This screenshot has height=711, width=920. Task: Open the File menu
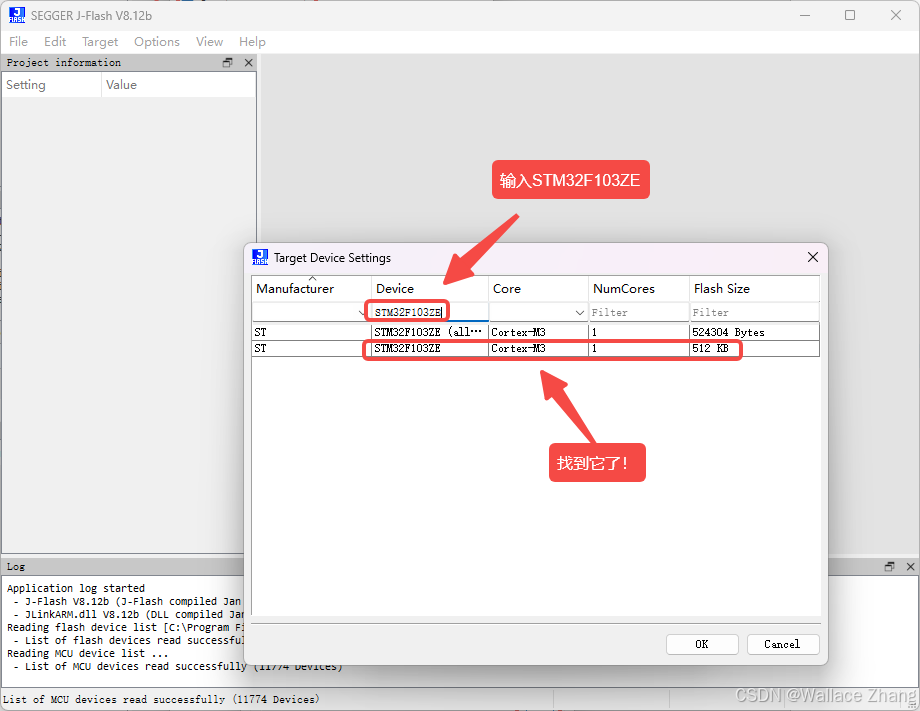[18, 42]
